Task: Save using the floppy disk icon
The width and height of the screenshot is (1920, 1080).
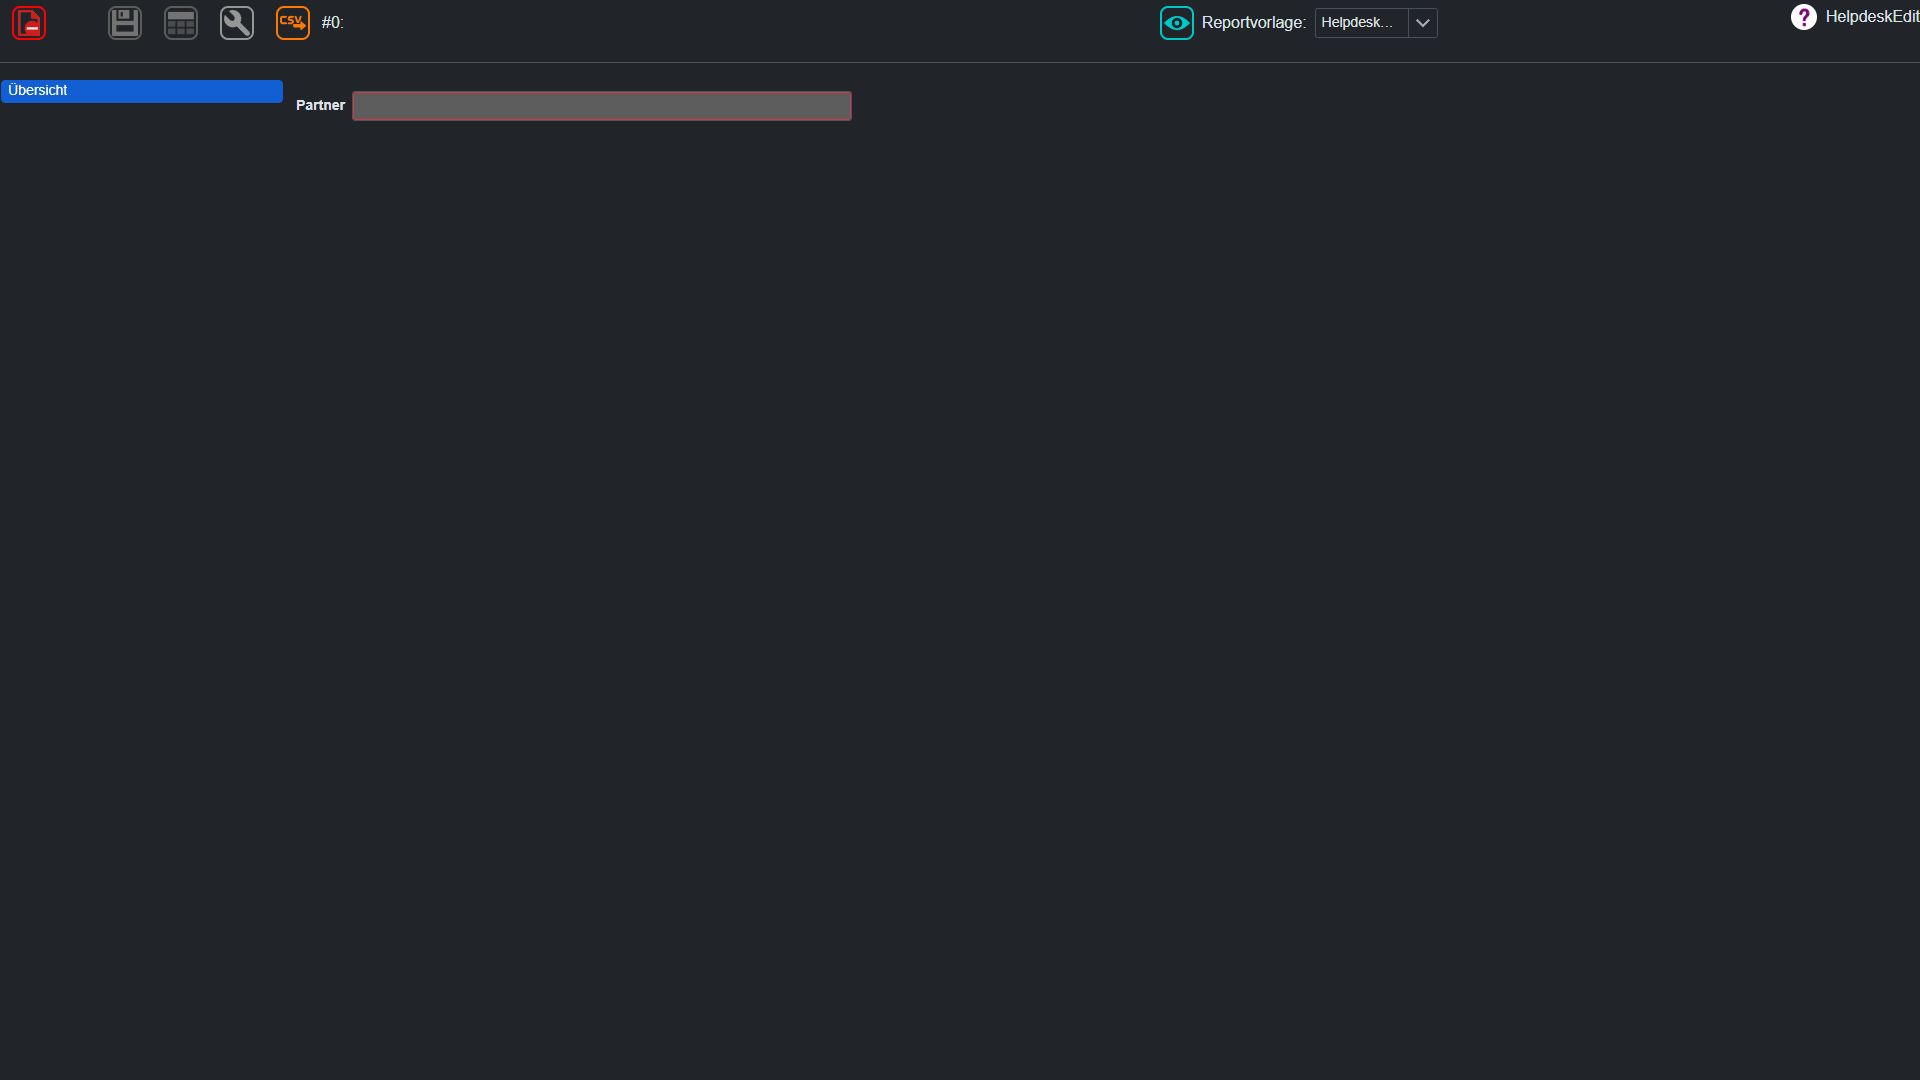Action: [x=125, y=23]
